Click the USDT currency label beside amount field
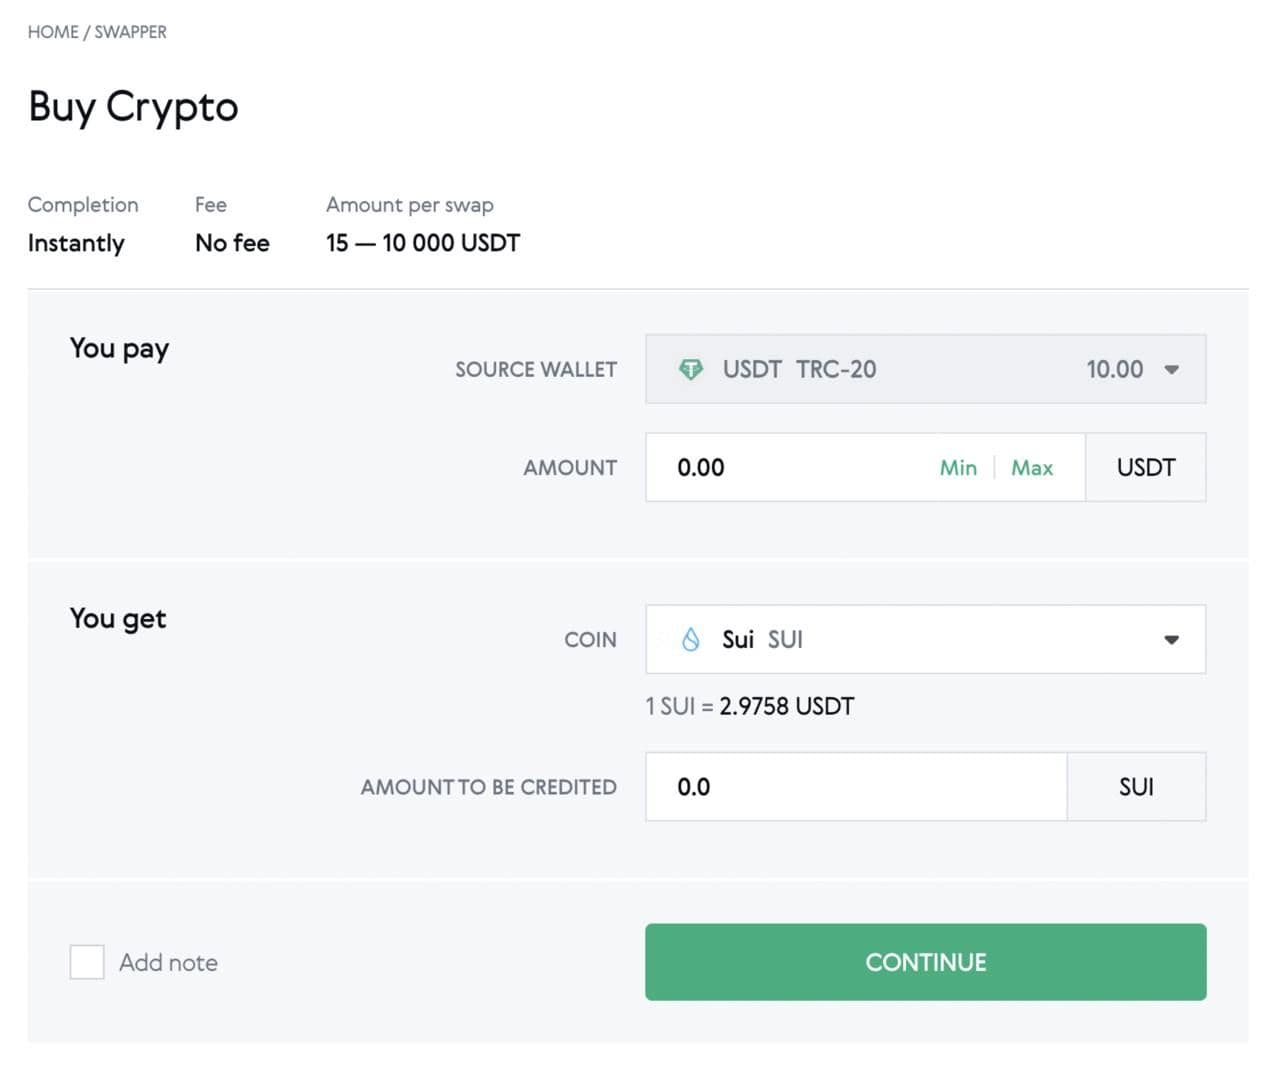 [x=1146, y=467]
